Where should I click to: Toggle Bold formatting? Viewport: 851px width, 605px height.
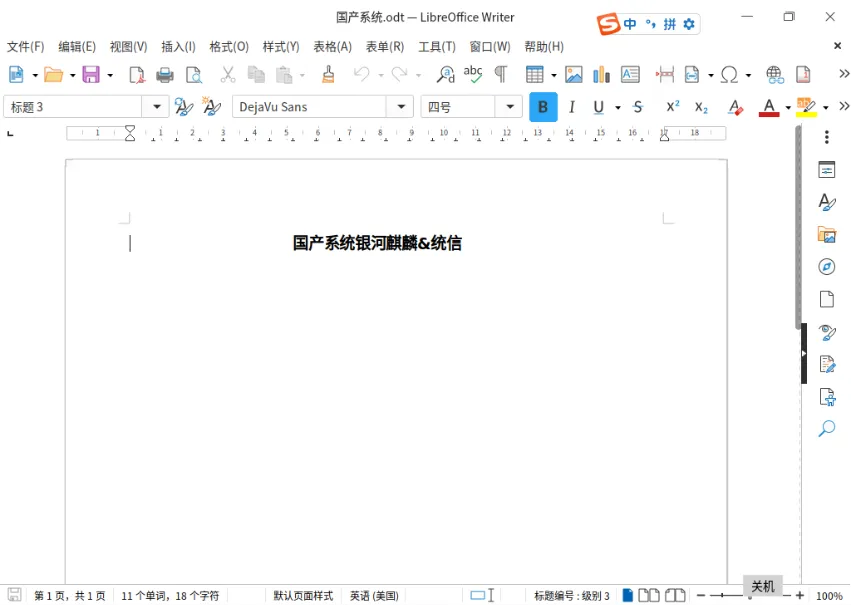[x=543, y=107]
